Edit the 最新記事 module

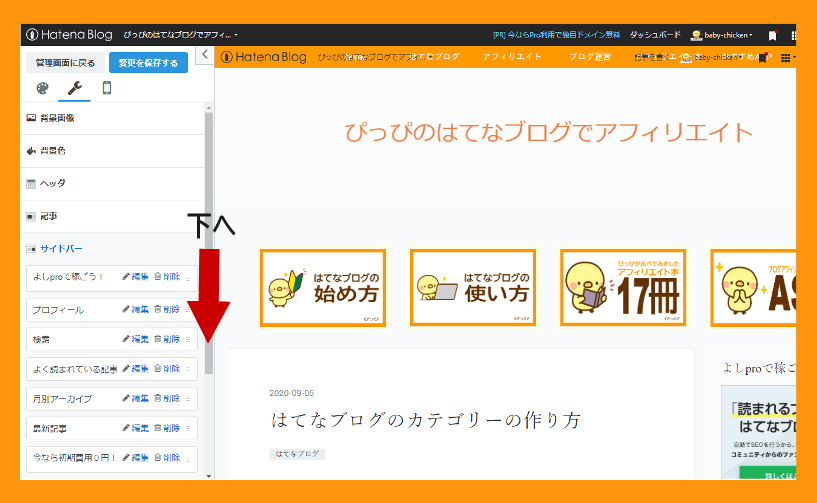[x=135, y=428]
